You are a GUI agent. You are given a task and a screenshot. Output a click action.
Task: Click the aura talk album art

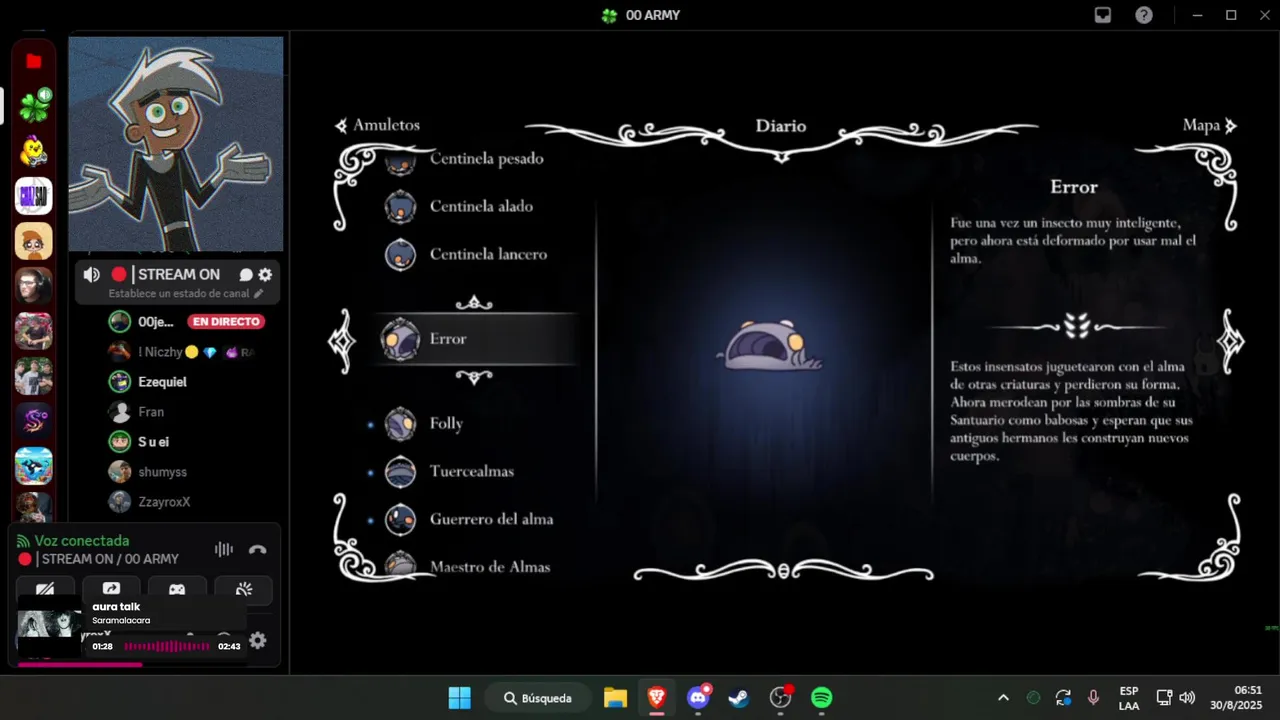(x=49, y=625)
